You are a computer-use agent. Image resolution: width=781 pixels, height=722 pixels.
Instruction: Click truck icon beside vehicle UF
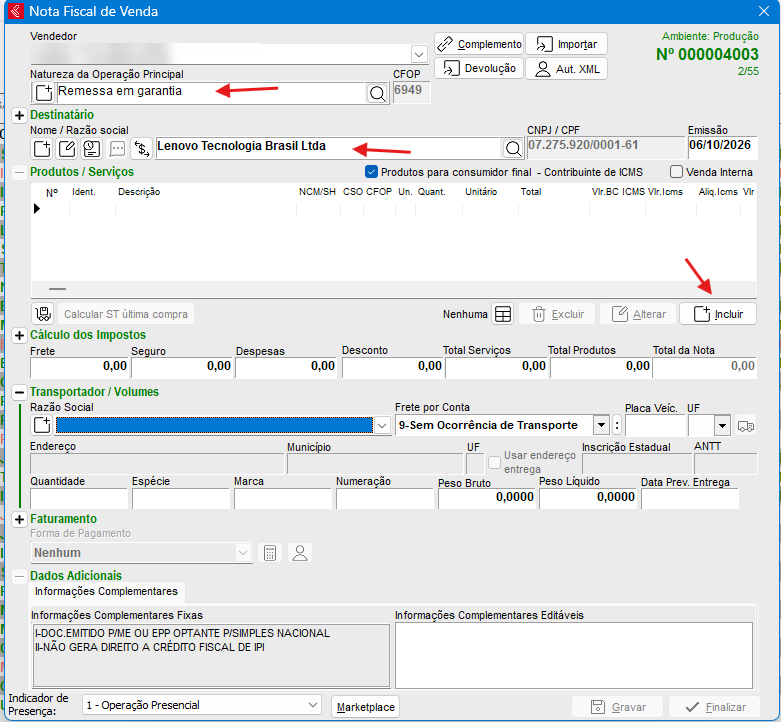pos(746,426)
